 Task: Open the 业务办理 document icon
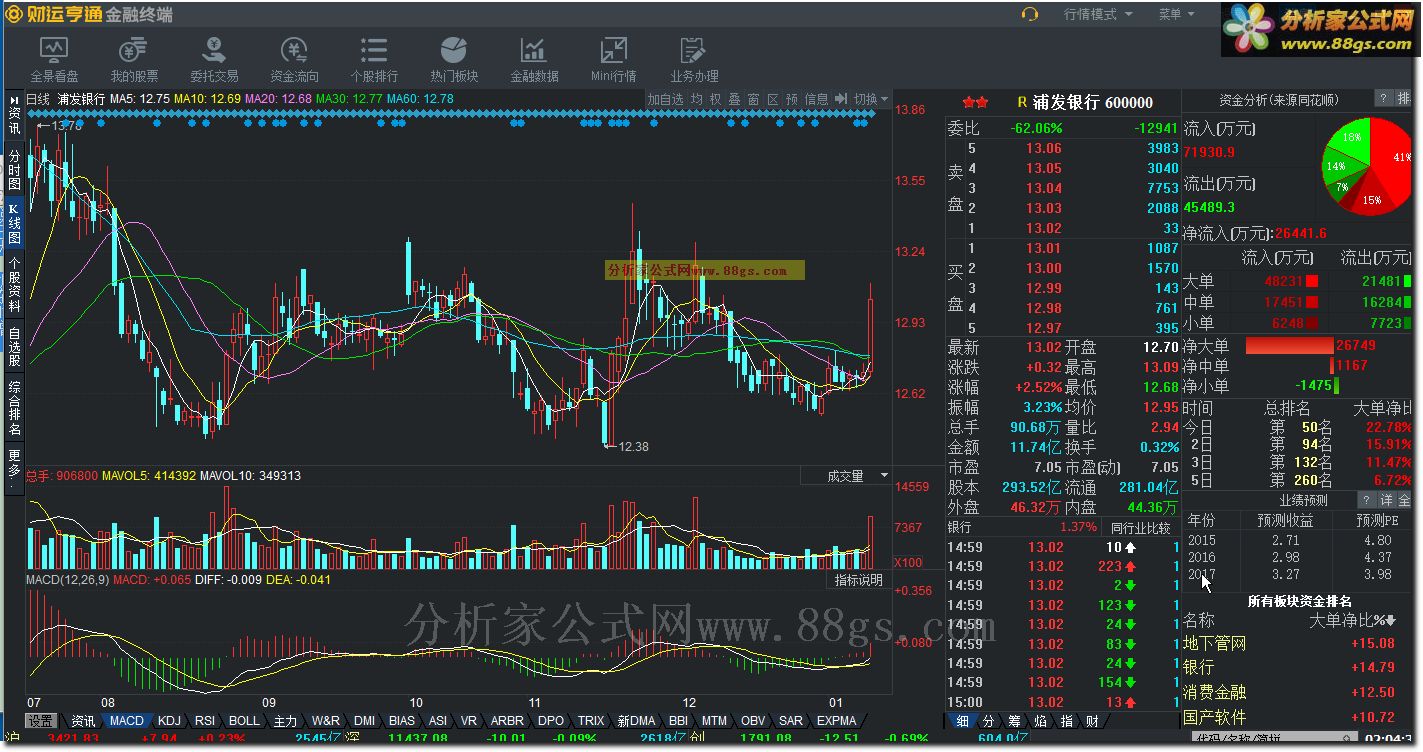coord(694,59)
